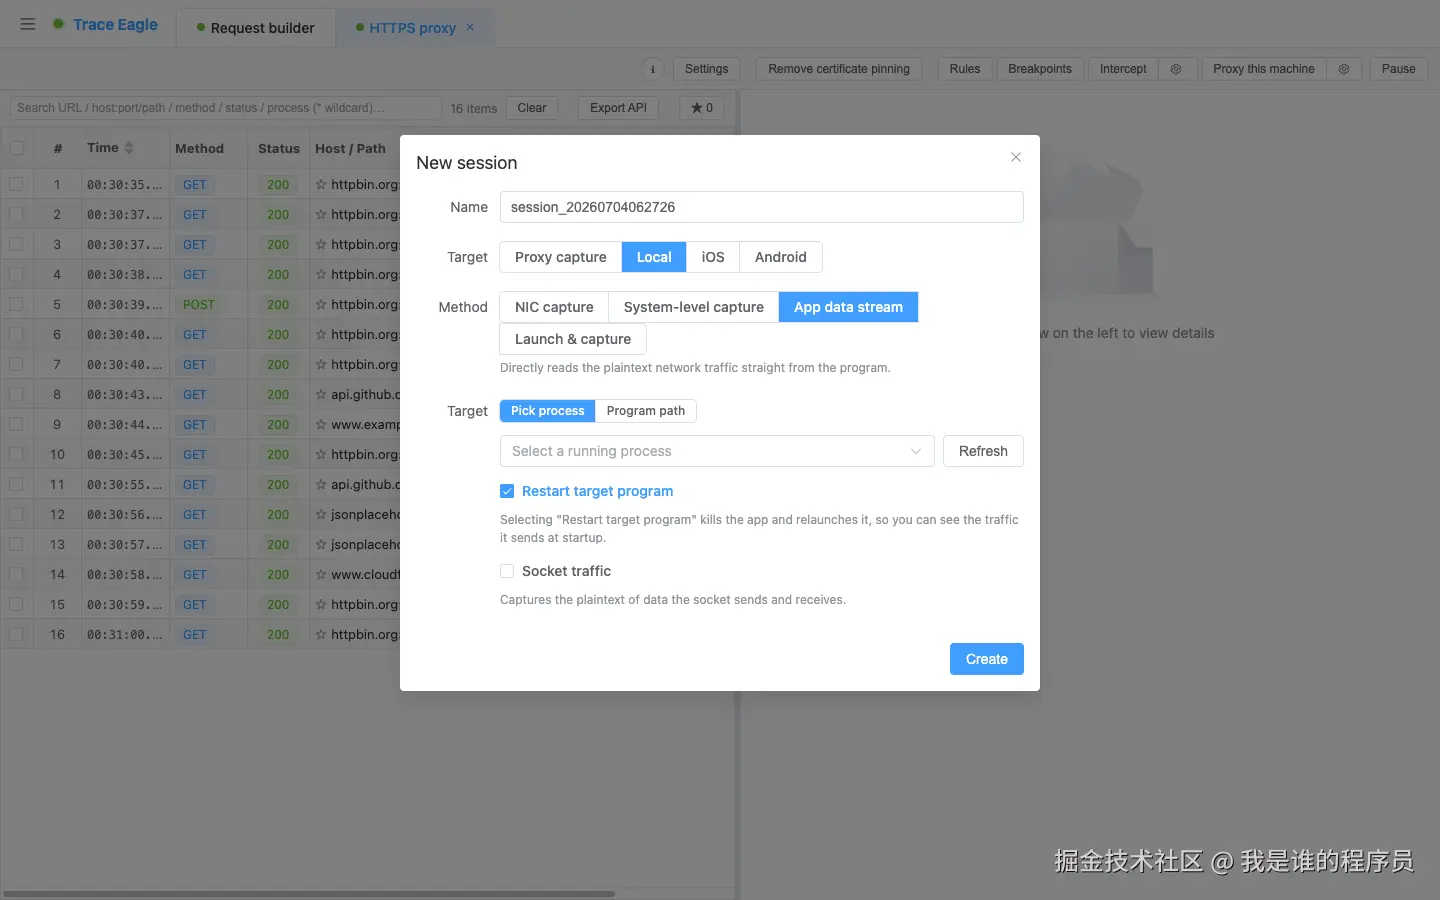Click Remove certificate pinning
Viewport: 1440px width, 900px height.
[839, 69]
